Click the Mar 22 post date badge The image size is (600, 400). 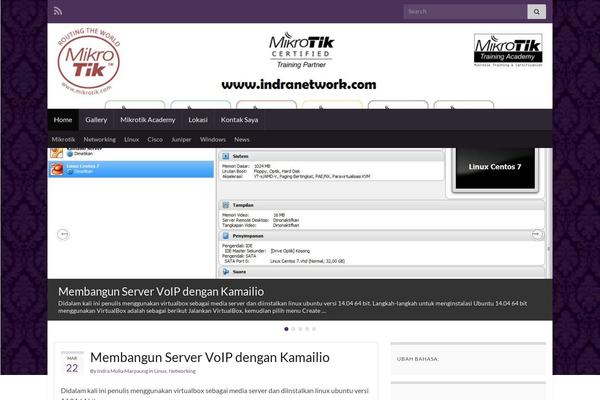72,363
